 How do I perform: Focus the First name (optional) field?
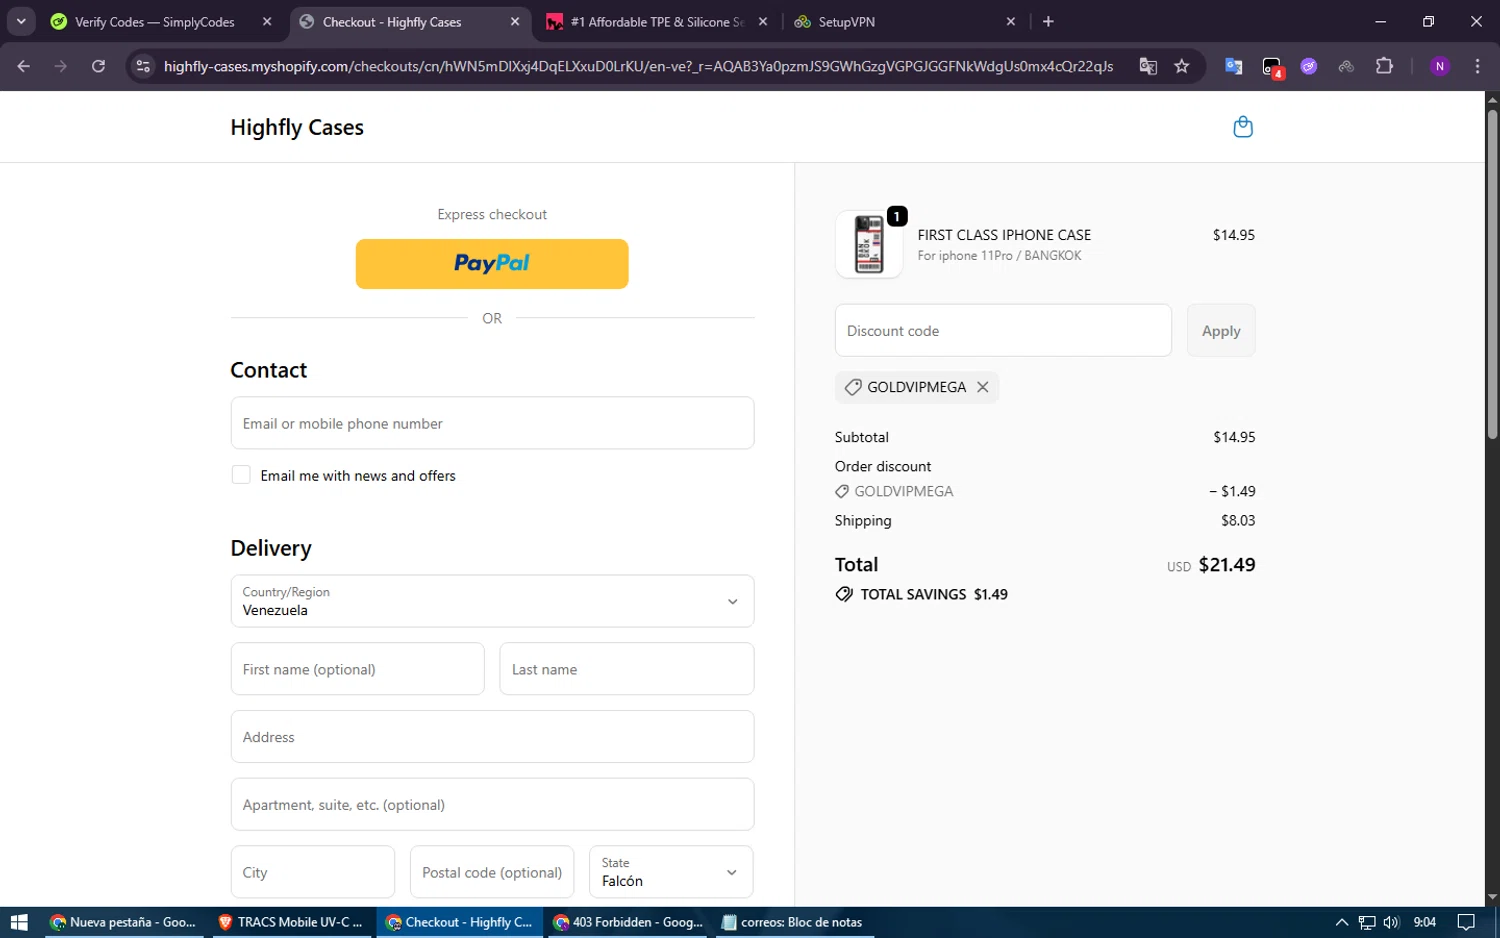[x=358, y=669]
